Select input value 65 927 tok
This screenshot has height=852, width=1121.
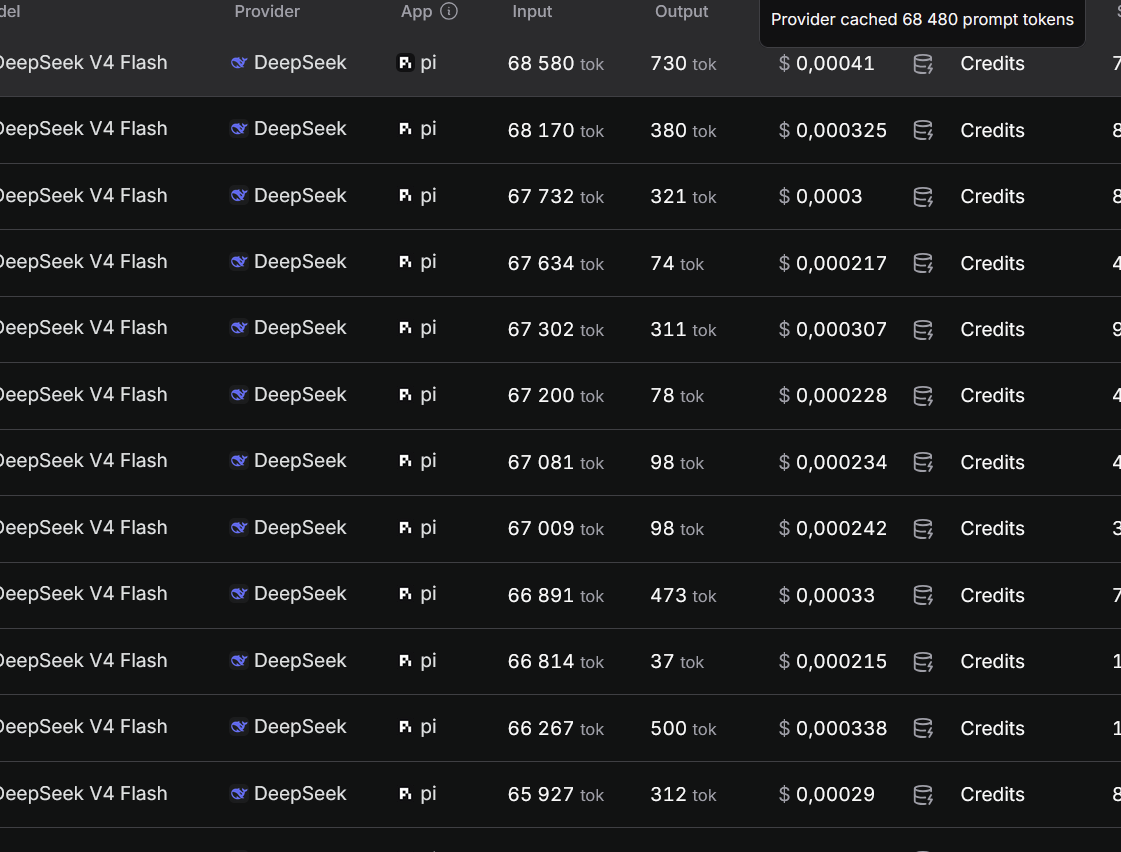tap(555, 794)
